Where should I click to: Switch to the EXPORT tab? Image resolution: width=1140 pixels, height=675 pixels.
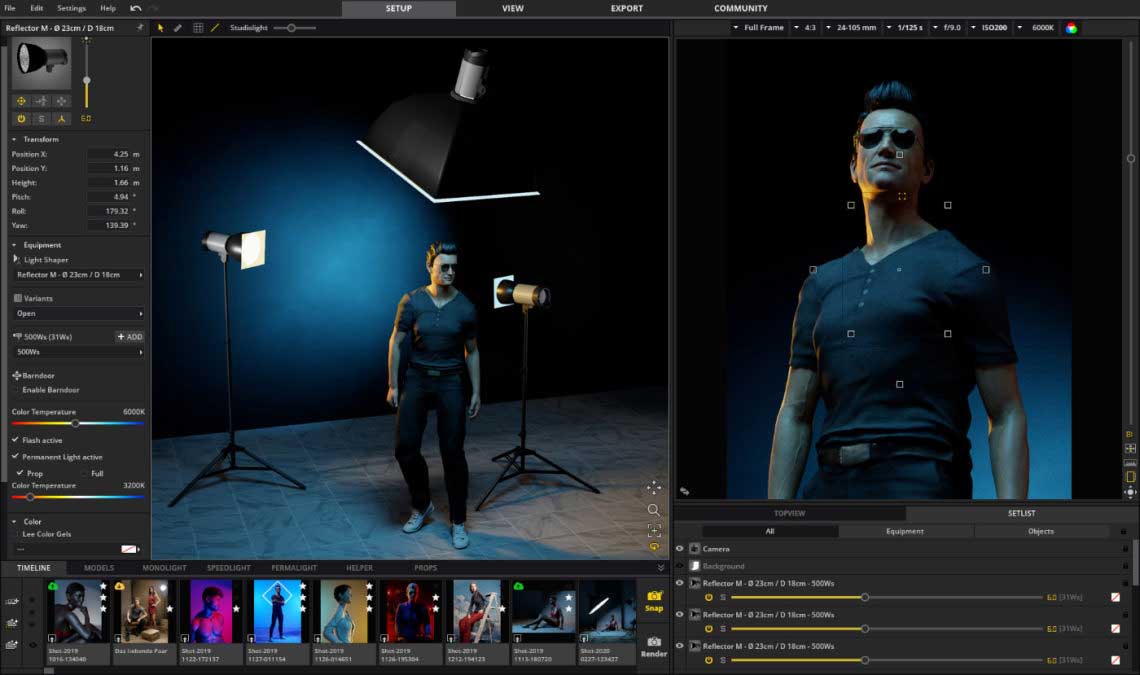pyautogui.click(x=627, y=8)
